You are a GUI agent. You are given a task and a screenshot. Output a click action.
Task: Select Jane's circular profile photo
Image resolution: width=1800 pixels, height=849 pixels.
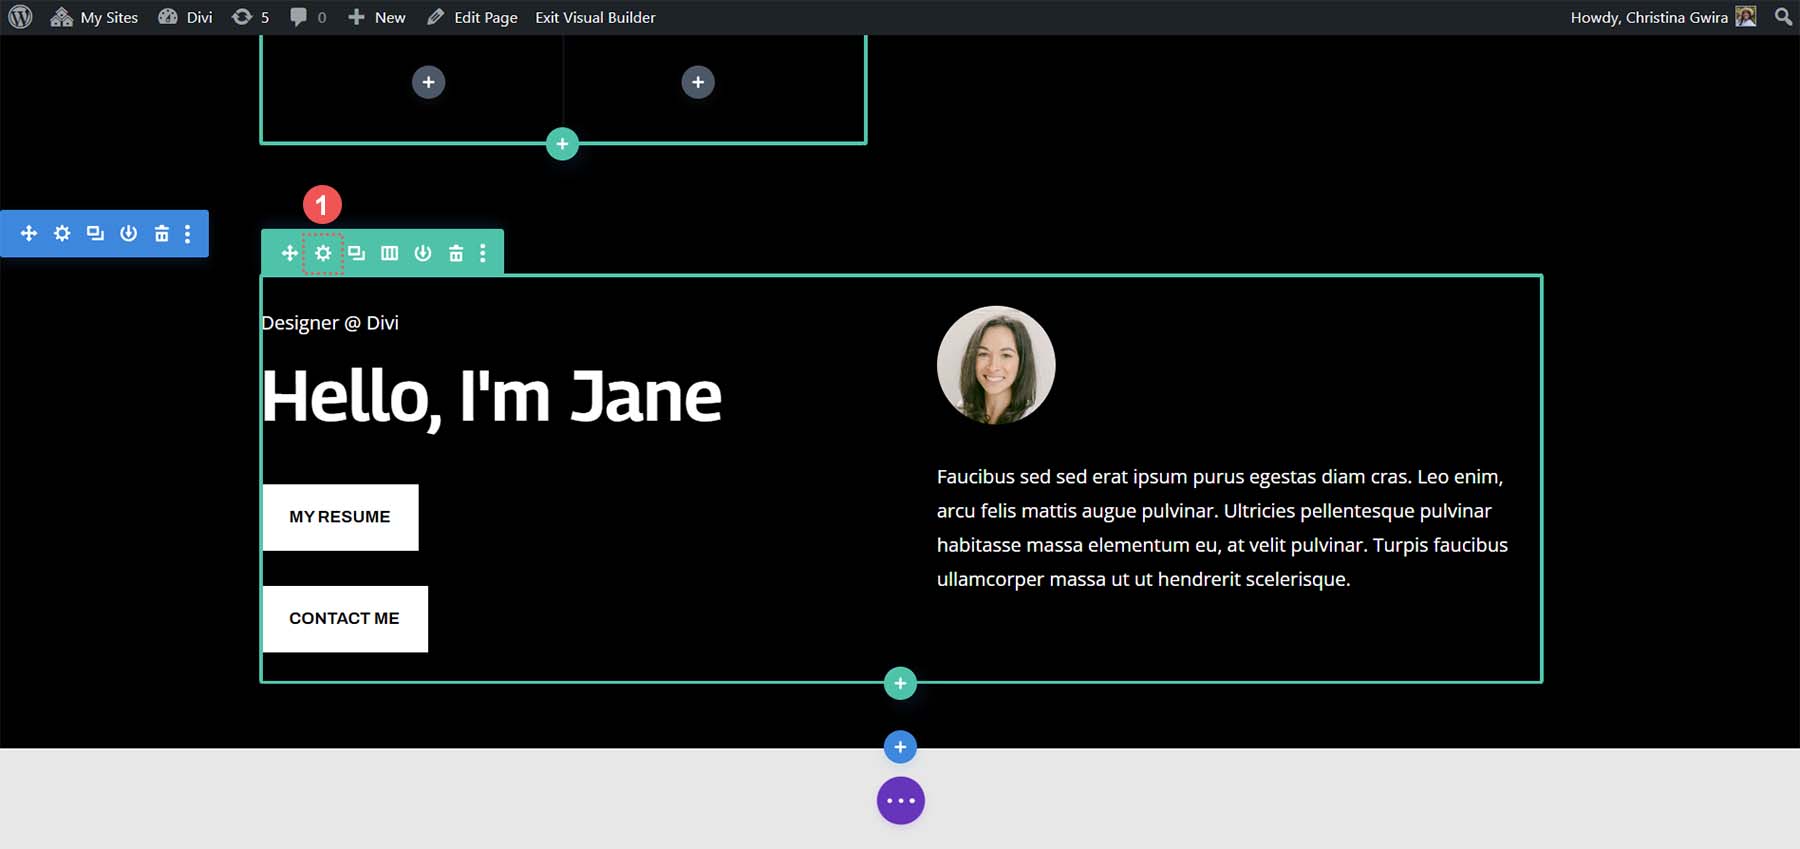point(995,365)
